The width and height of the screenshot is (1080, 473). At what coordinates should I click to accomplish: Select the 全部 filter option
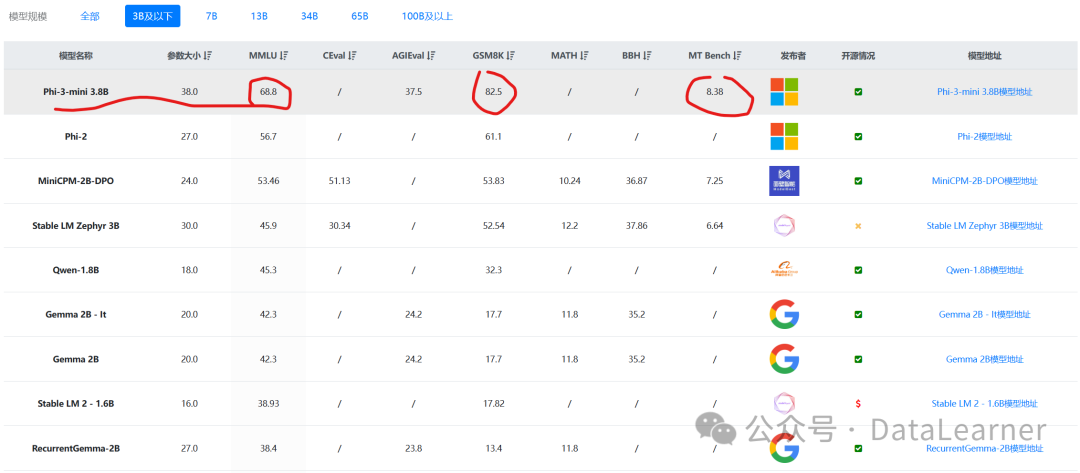(x=92, y=16)
